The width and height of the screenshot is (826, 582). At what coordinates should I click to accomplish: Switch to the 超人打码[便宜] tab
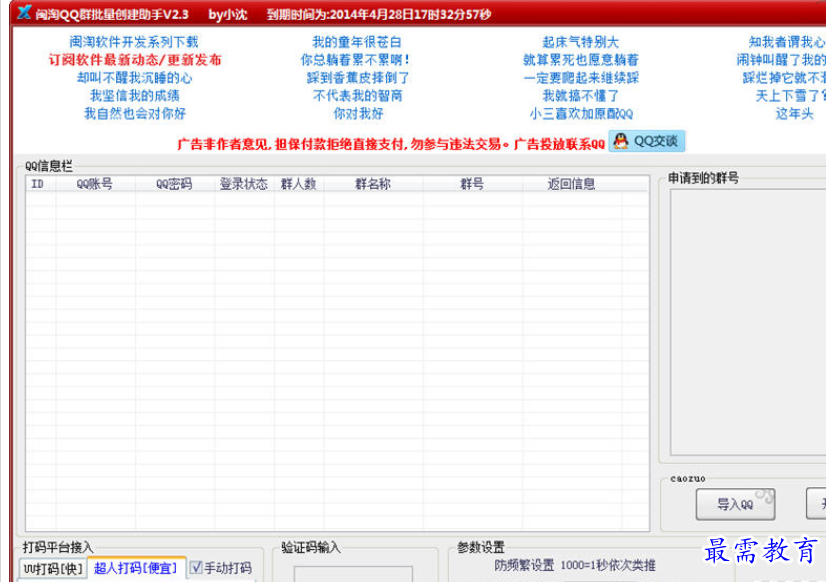pos(136,568)
